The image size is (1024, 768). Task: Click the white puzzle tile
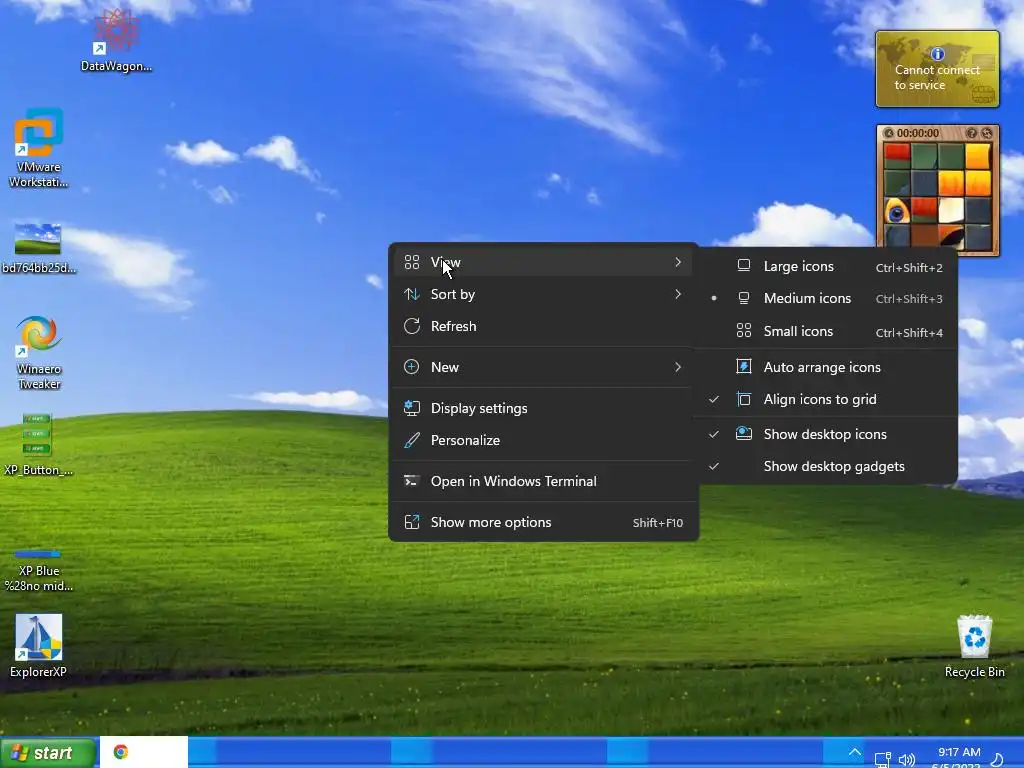(x=951, y=211)
